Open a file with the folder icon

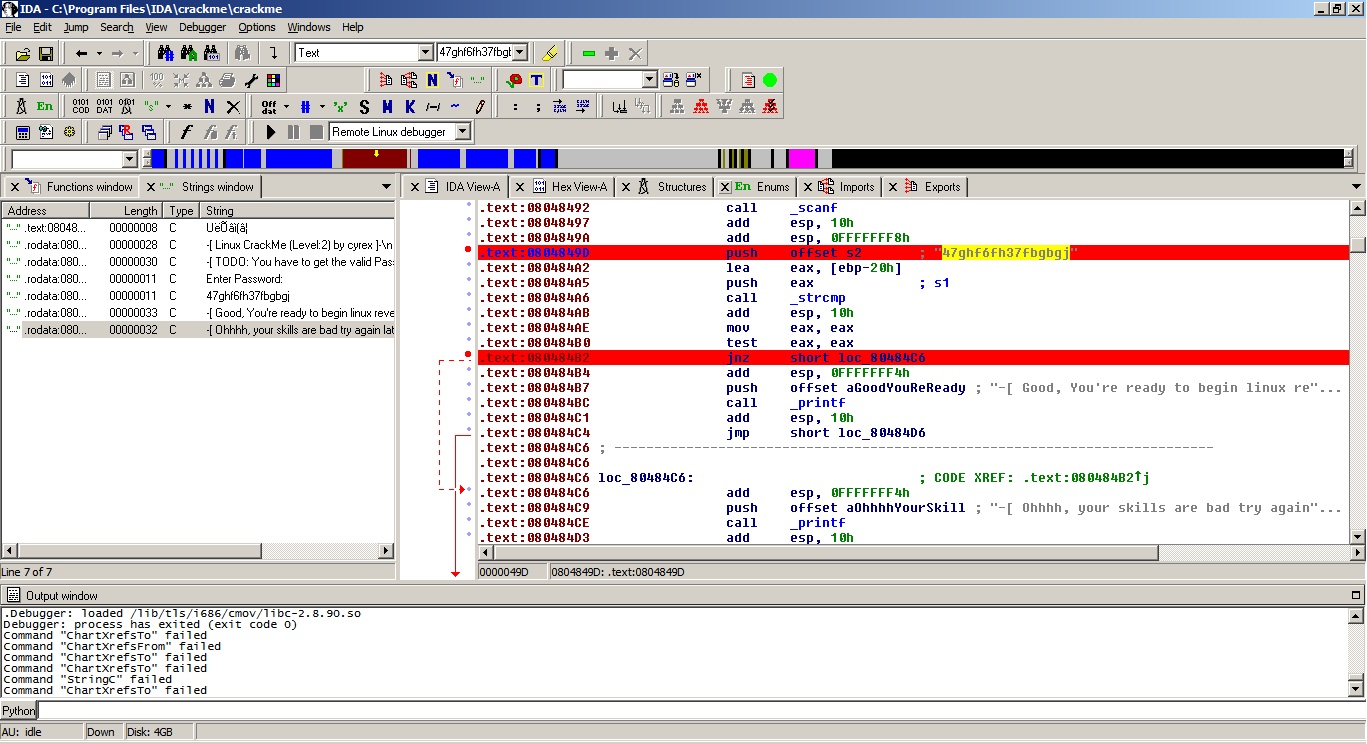(22, 53)
